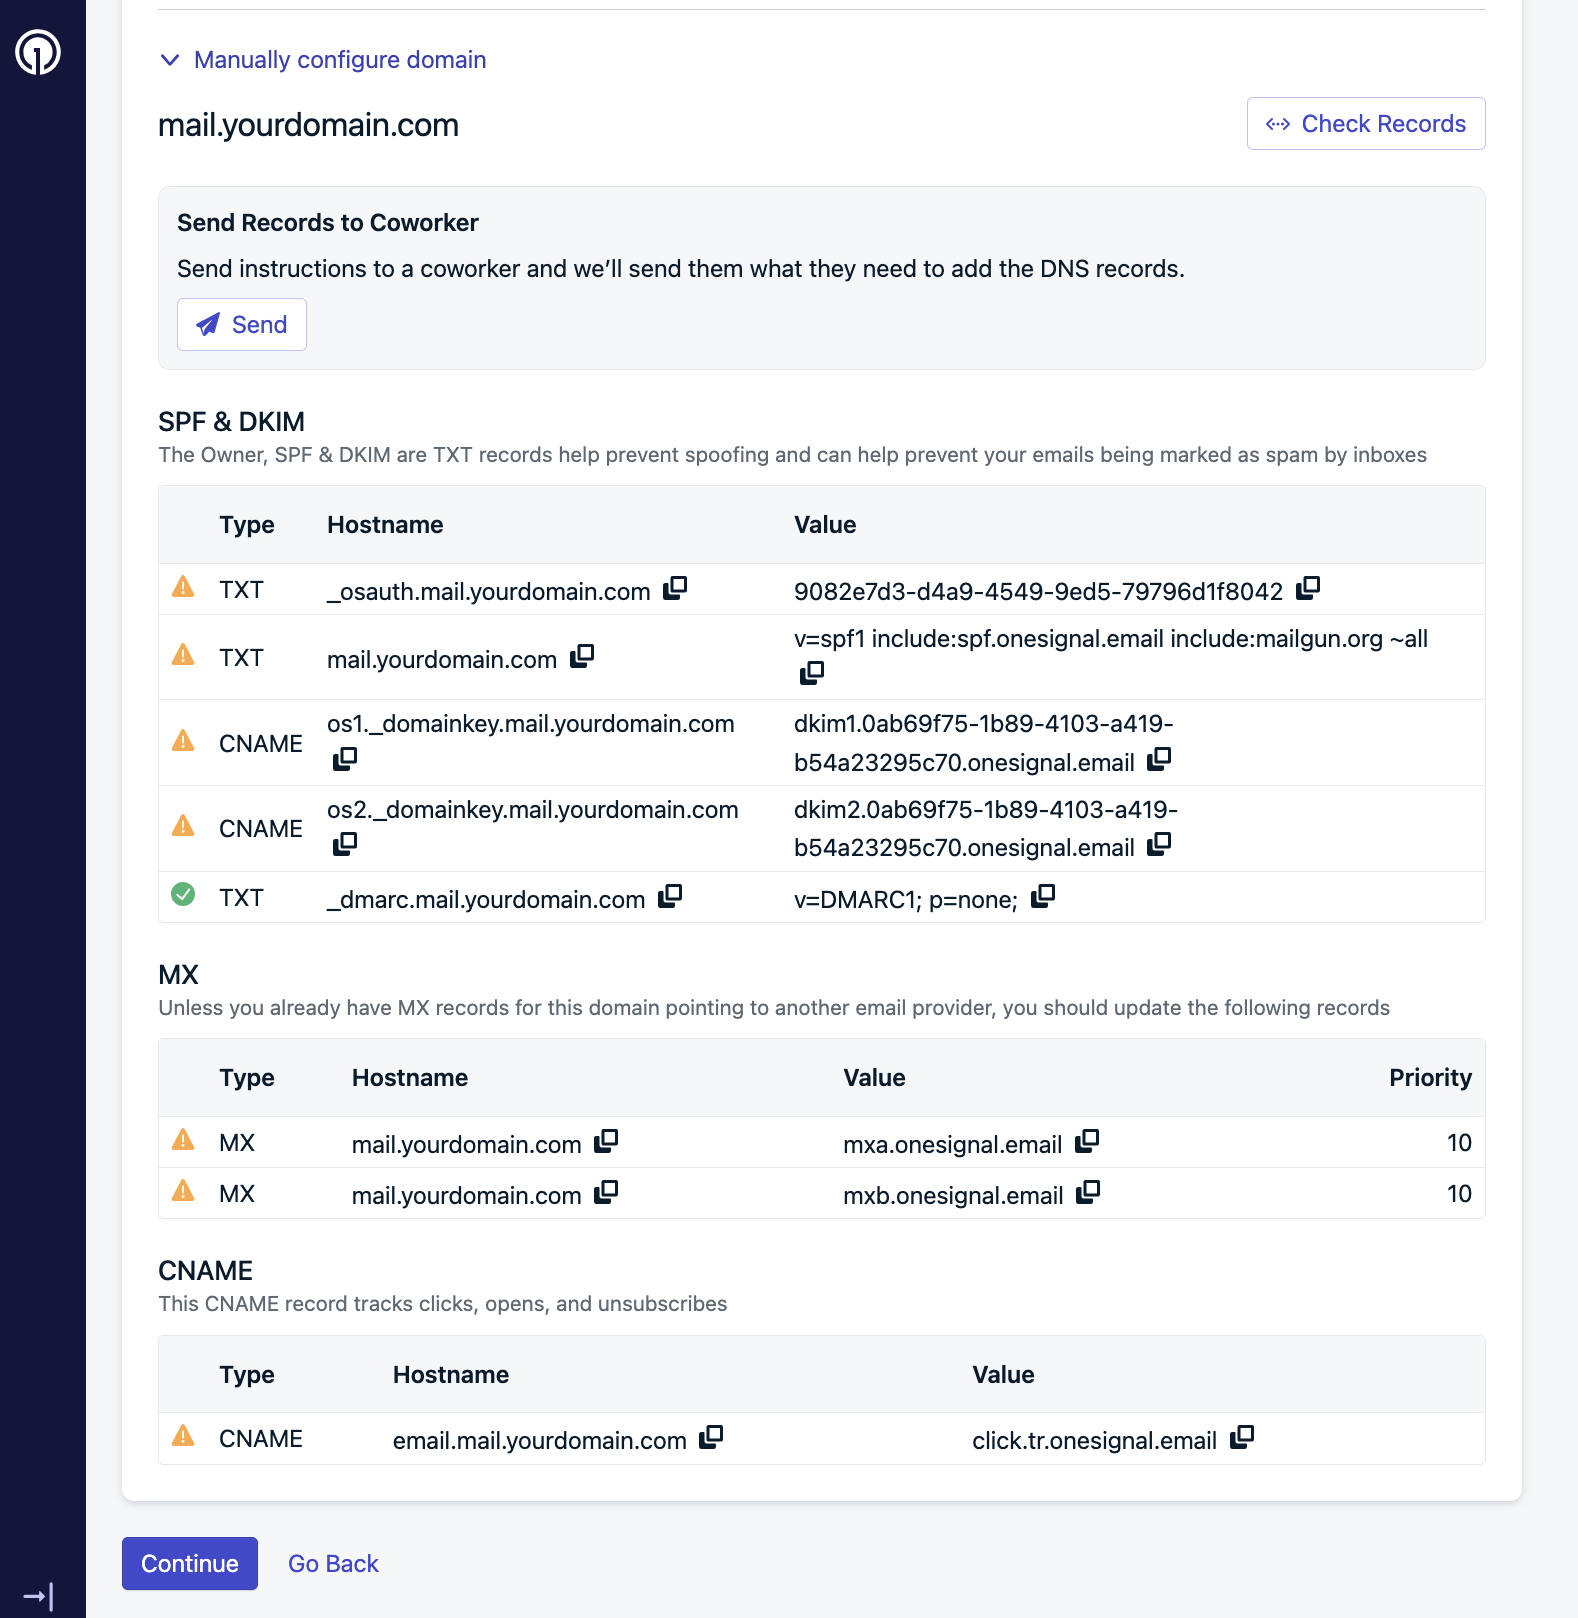Copy hostname in the mxa MX row
Viewport: 1578px width, 1618px height.
point(606,1141)
